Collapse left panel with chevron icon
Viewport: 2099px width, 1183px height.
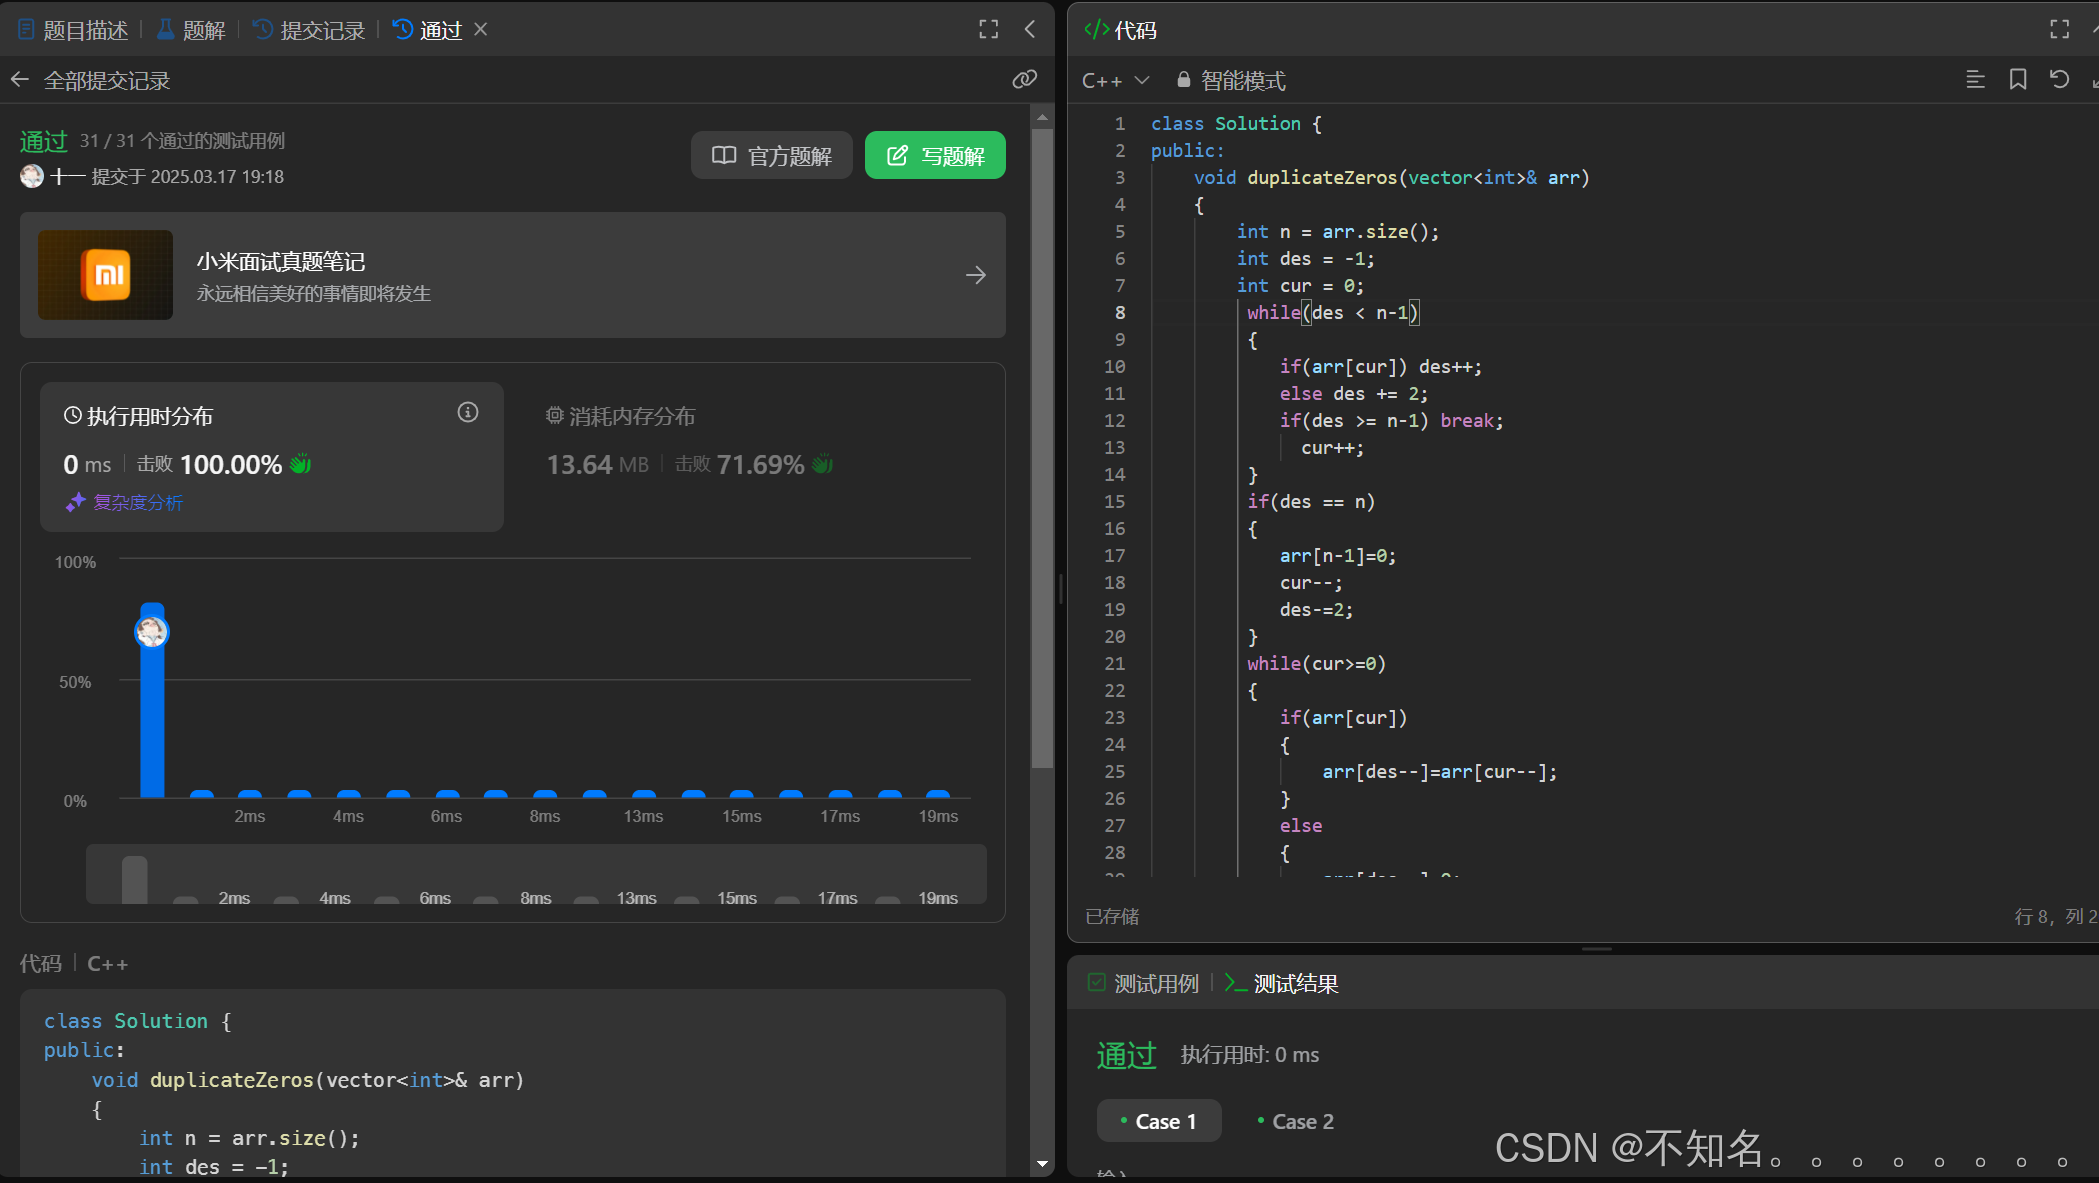point(1030,30)
